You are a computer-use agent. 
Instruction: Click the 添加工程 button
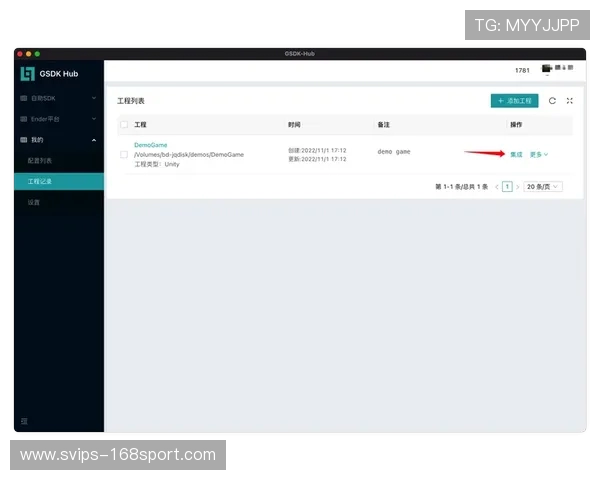click(x=515, y=101)
